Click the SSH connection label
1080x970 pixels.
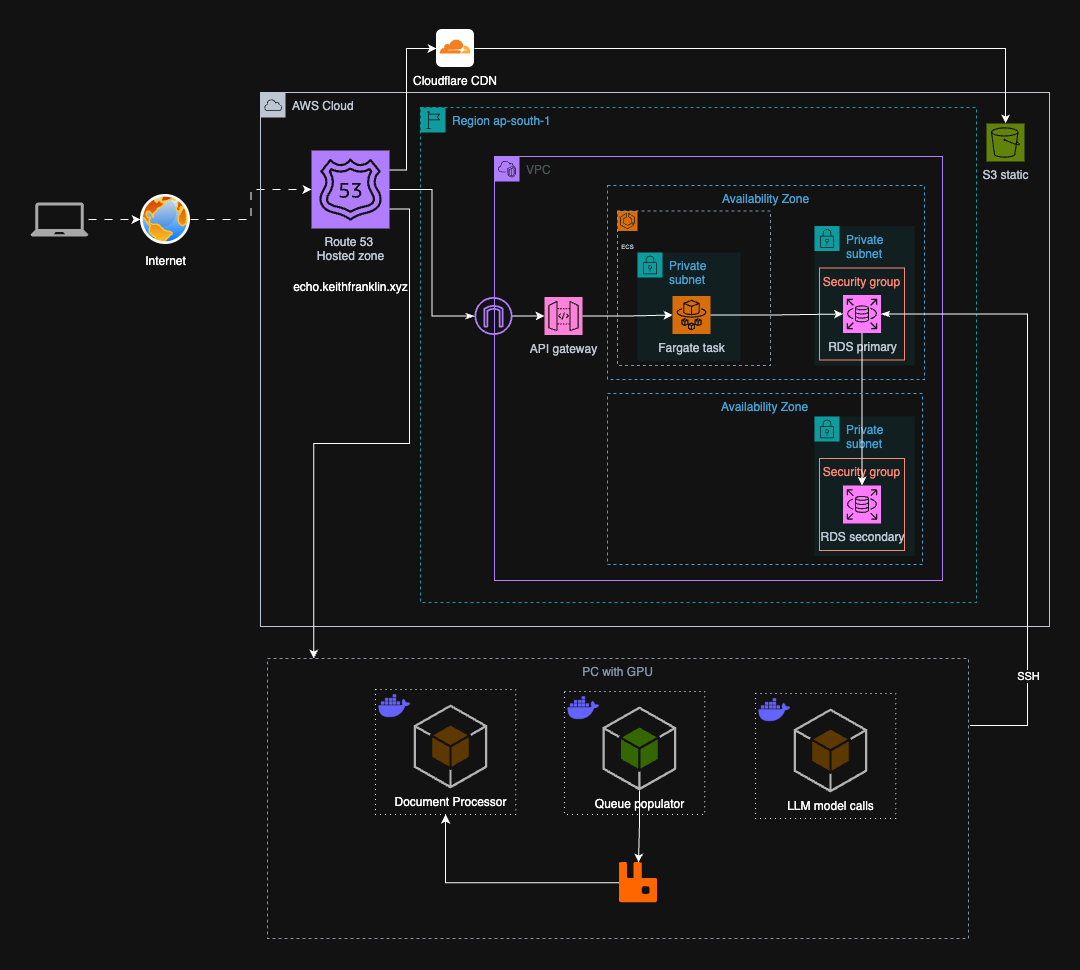tap(1028, 676)
